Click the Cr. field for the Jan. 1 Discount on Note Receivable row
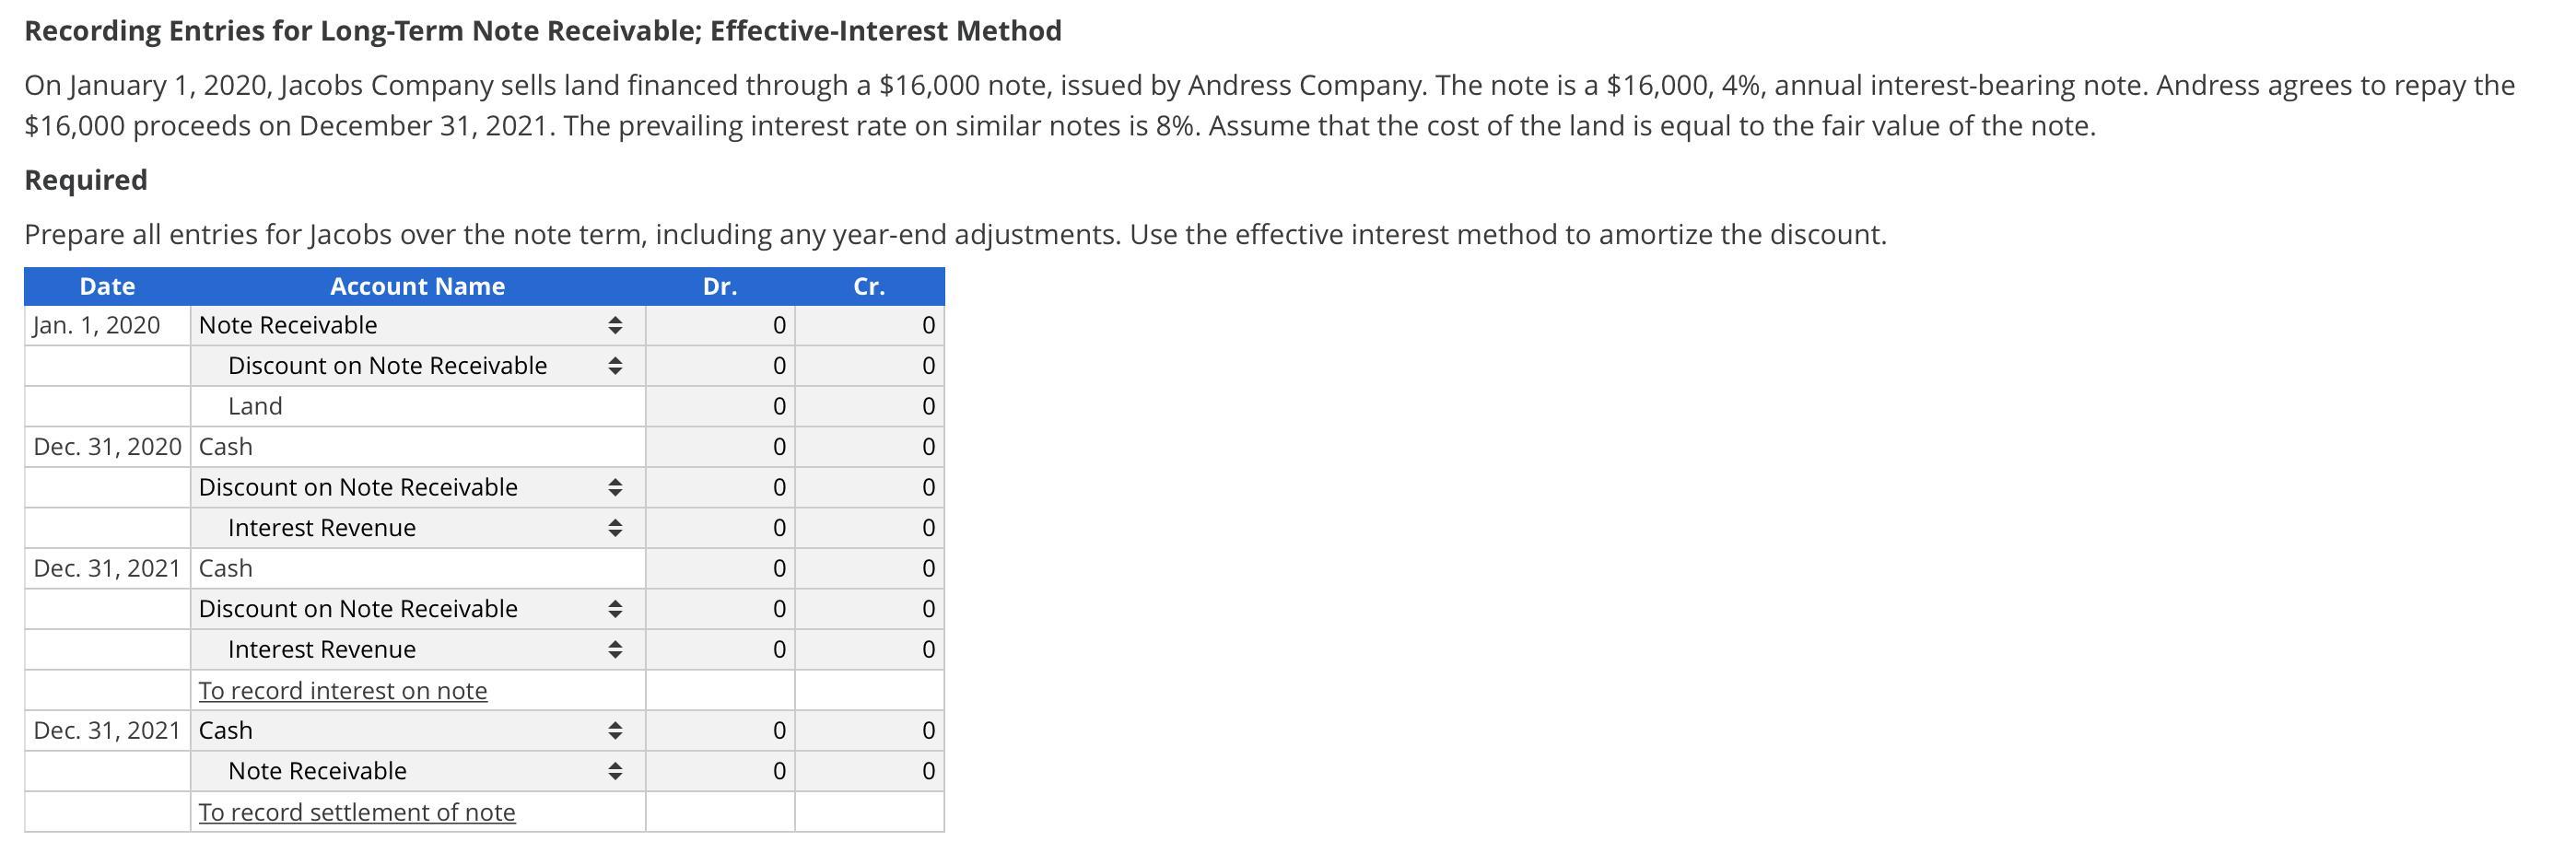The image size is (2576, 853). 870,366
